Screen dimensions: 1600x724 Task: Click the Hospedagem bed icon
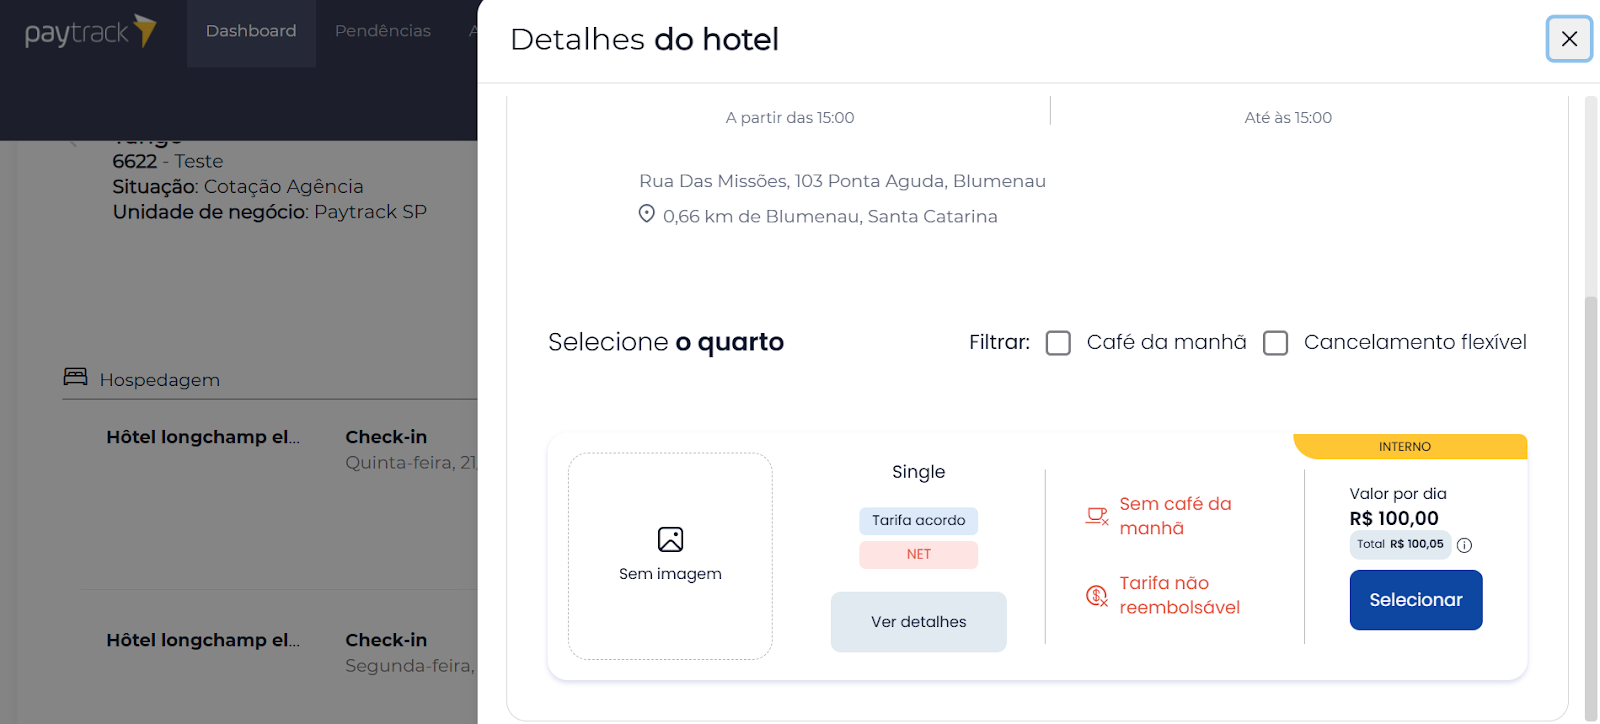coord(75,377)
